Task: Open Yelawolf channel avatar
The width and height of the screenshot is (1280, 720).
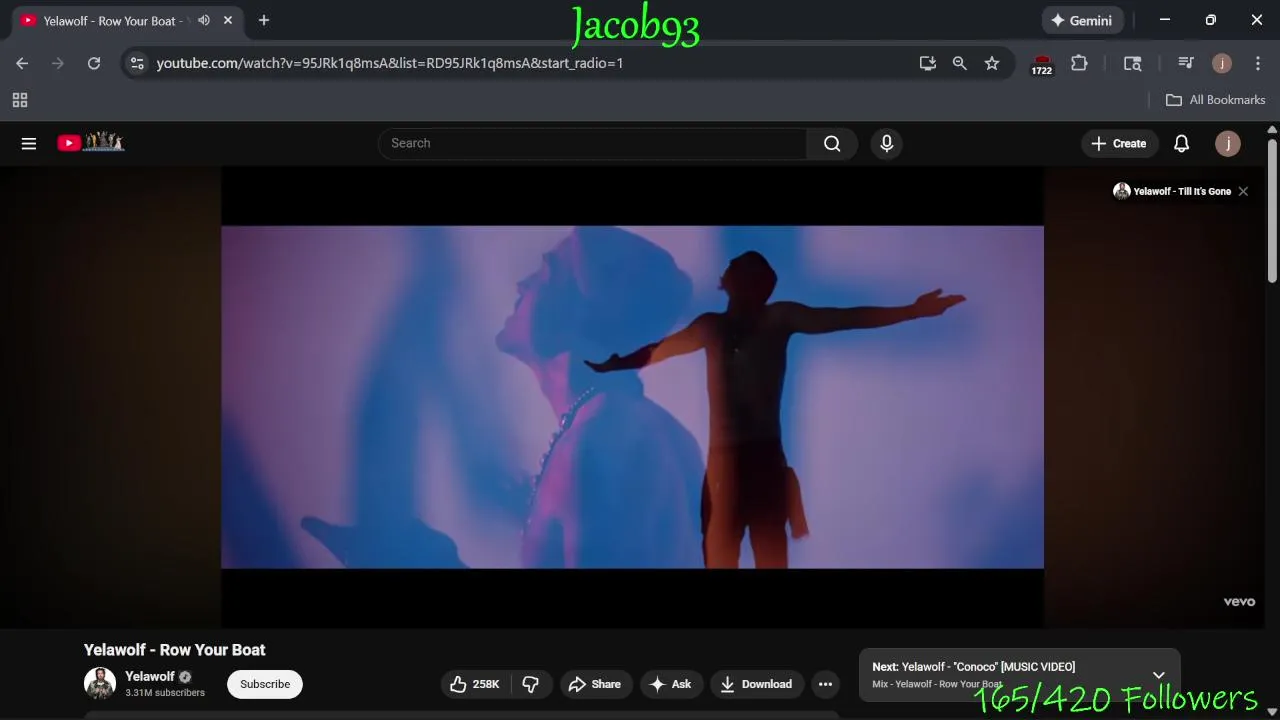Action: (x=100, y=683)
